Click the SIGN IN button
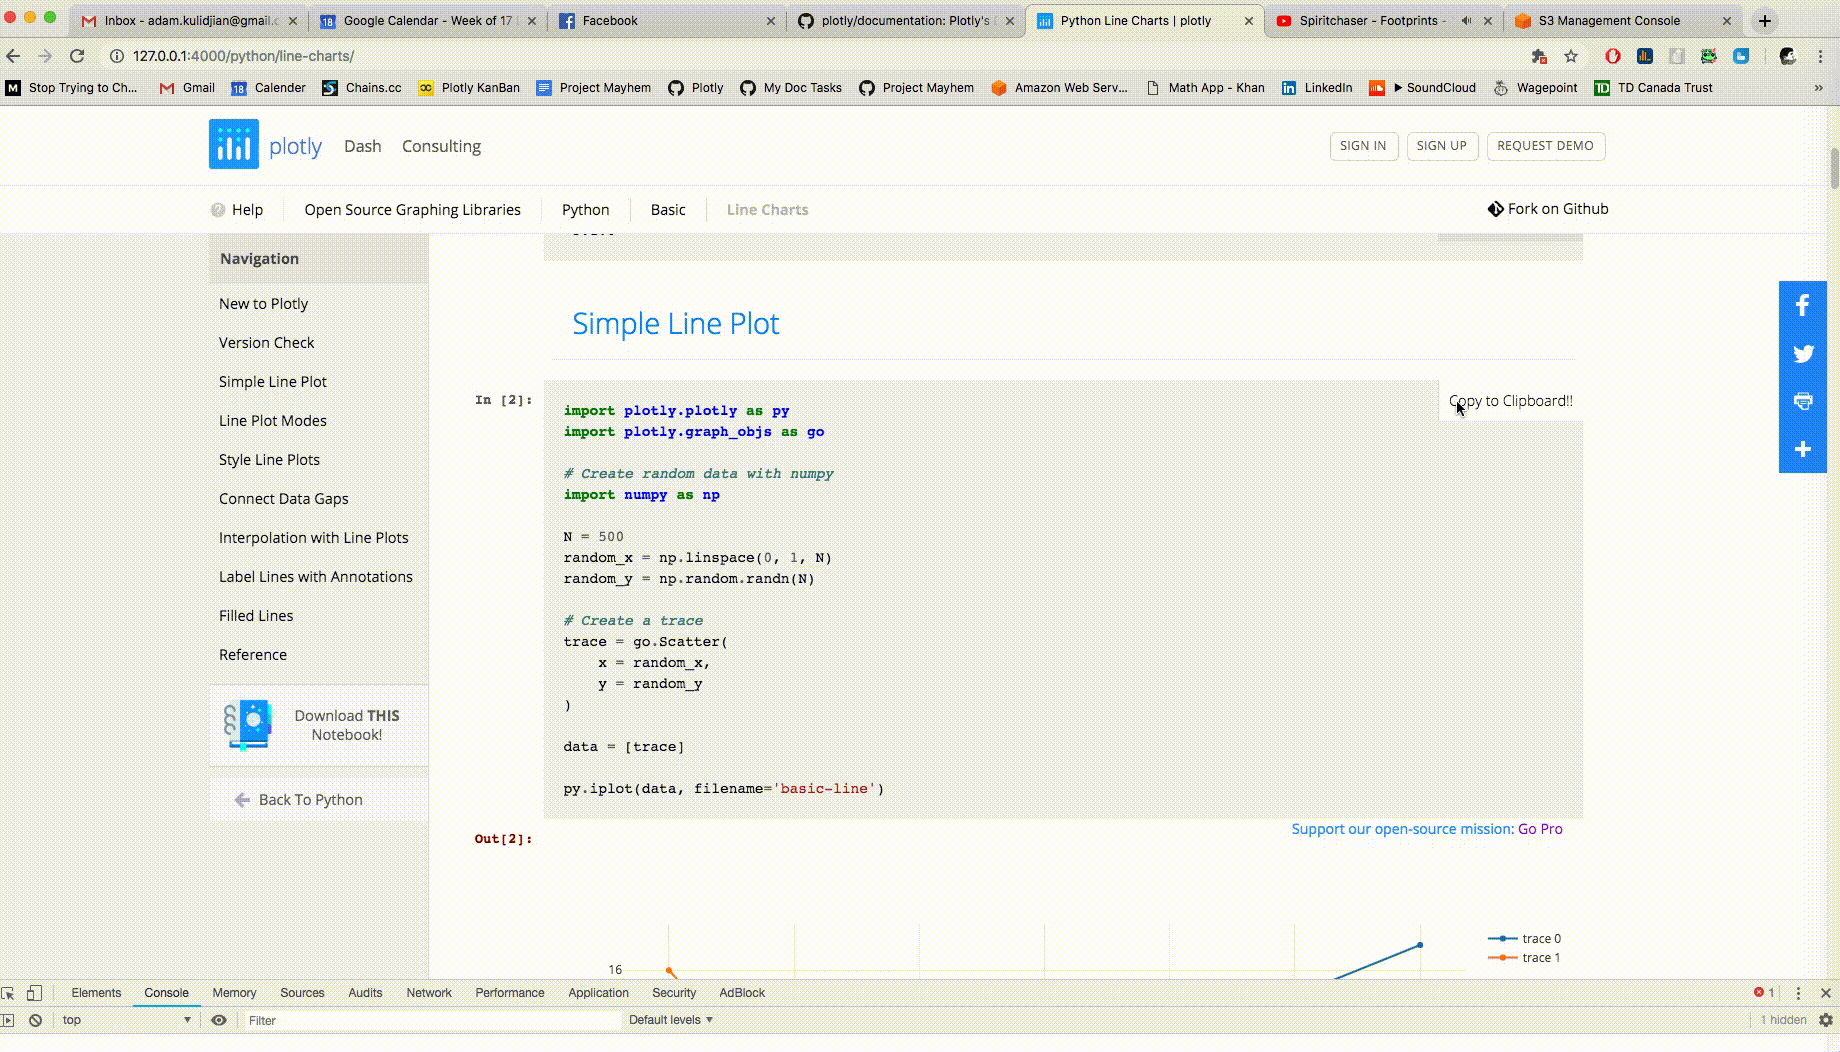The image size is (1840, 1052). point(1363,146)
